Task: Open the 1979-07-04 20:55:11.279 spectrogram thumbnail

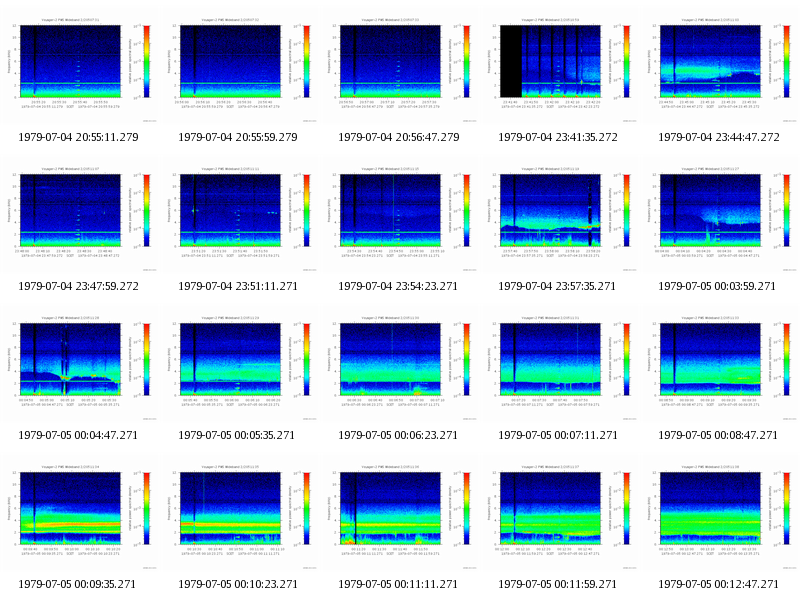Action: 79,70
